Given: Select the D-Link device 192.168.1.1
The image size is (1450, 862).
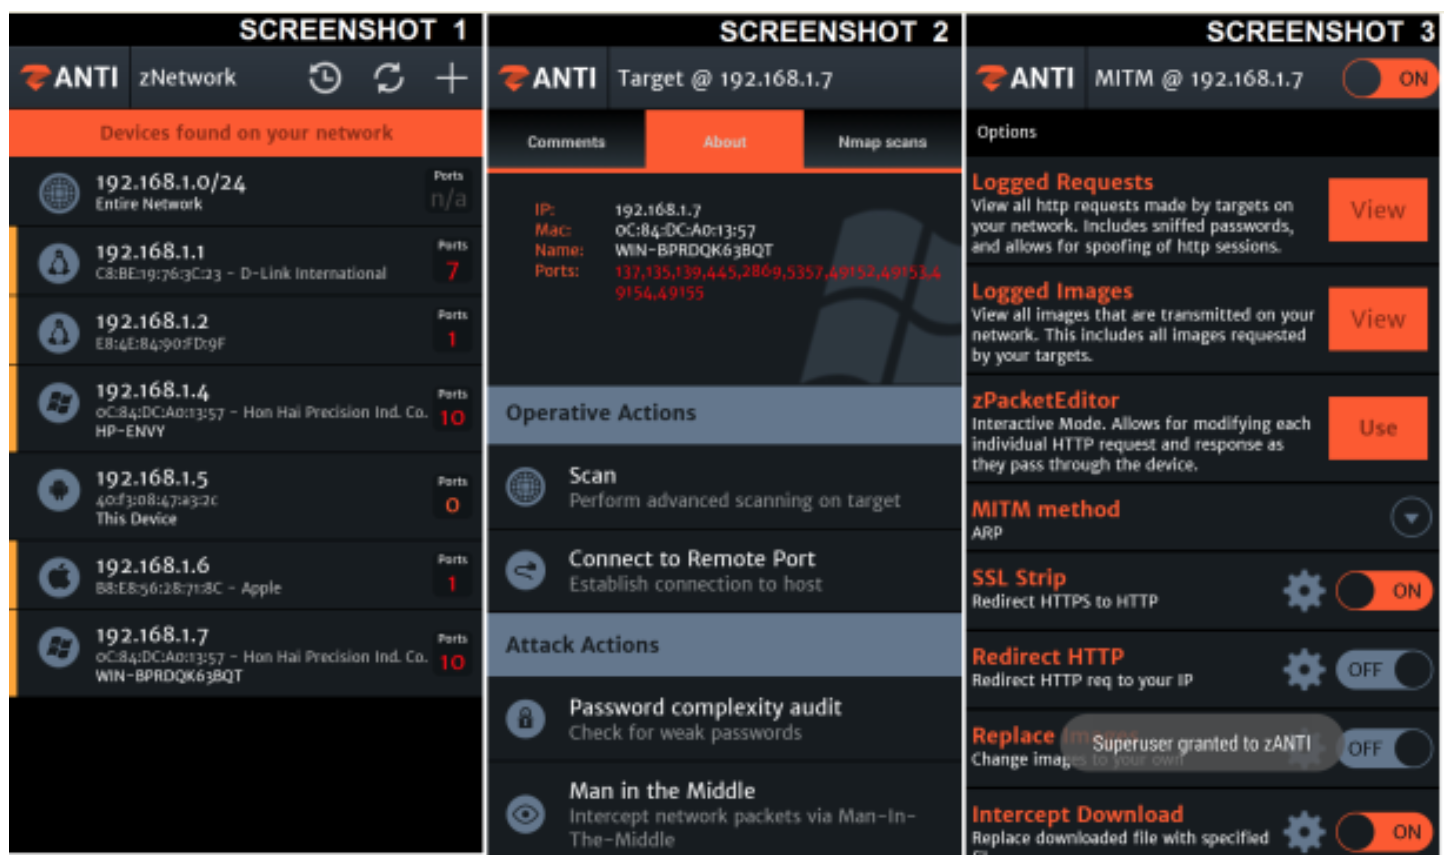Looking at the screenshot, I should [240, 261].
